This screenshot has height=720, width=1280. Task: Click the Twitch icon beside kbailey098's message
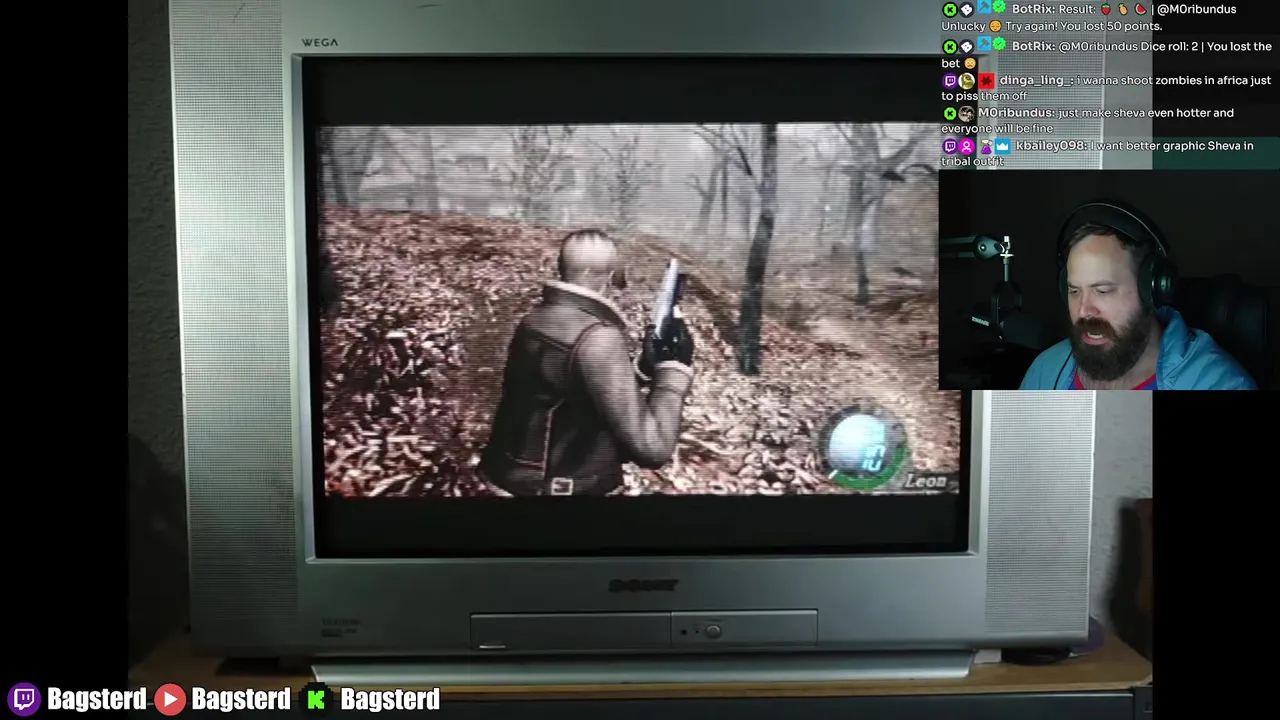coord(950,146)
